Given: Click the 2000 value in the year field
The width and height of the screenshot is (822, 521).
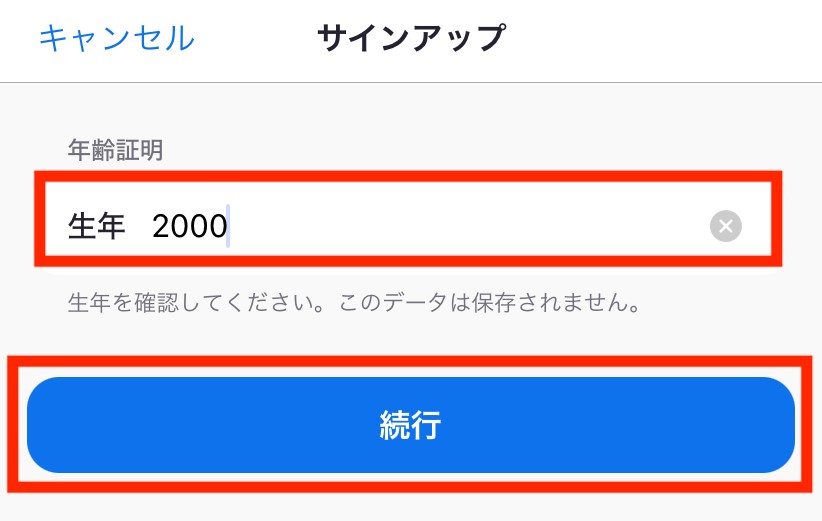Looking at the screenshot, I should pos(189,226).
